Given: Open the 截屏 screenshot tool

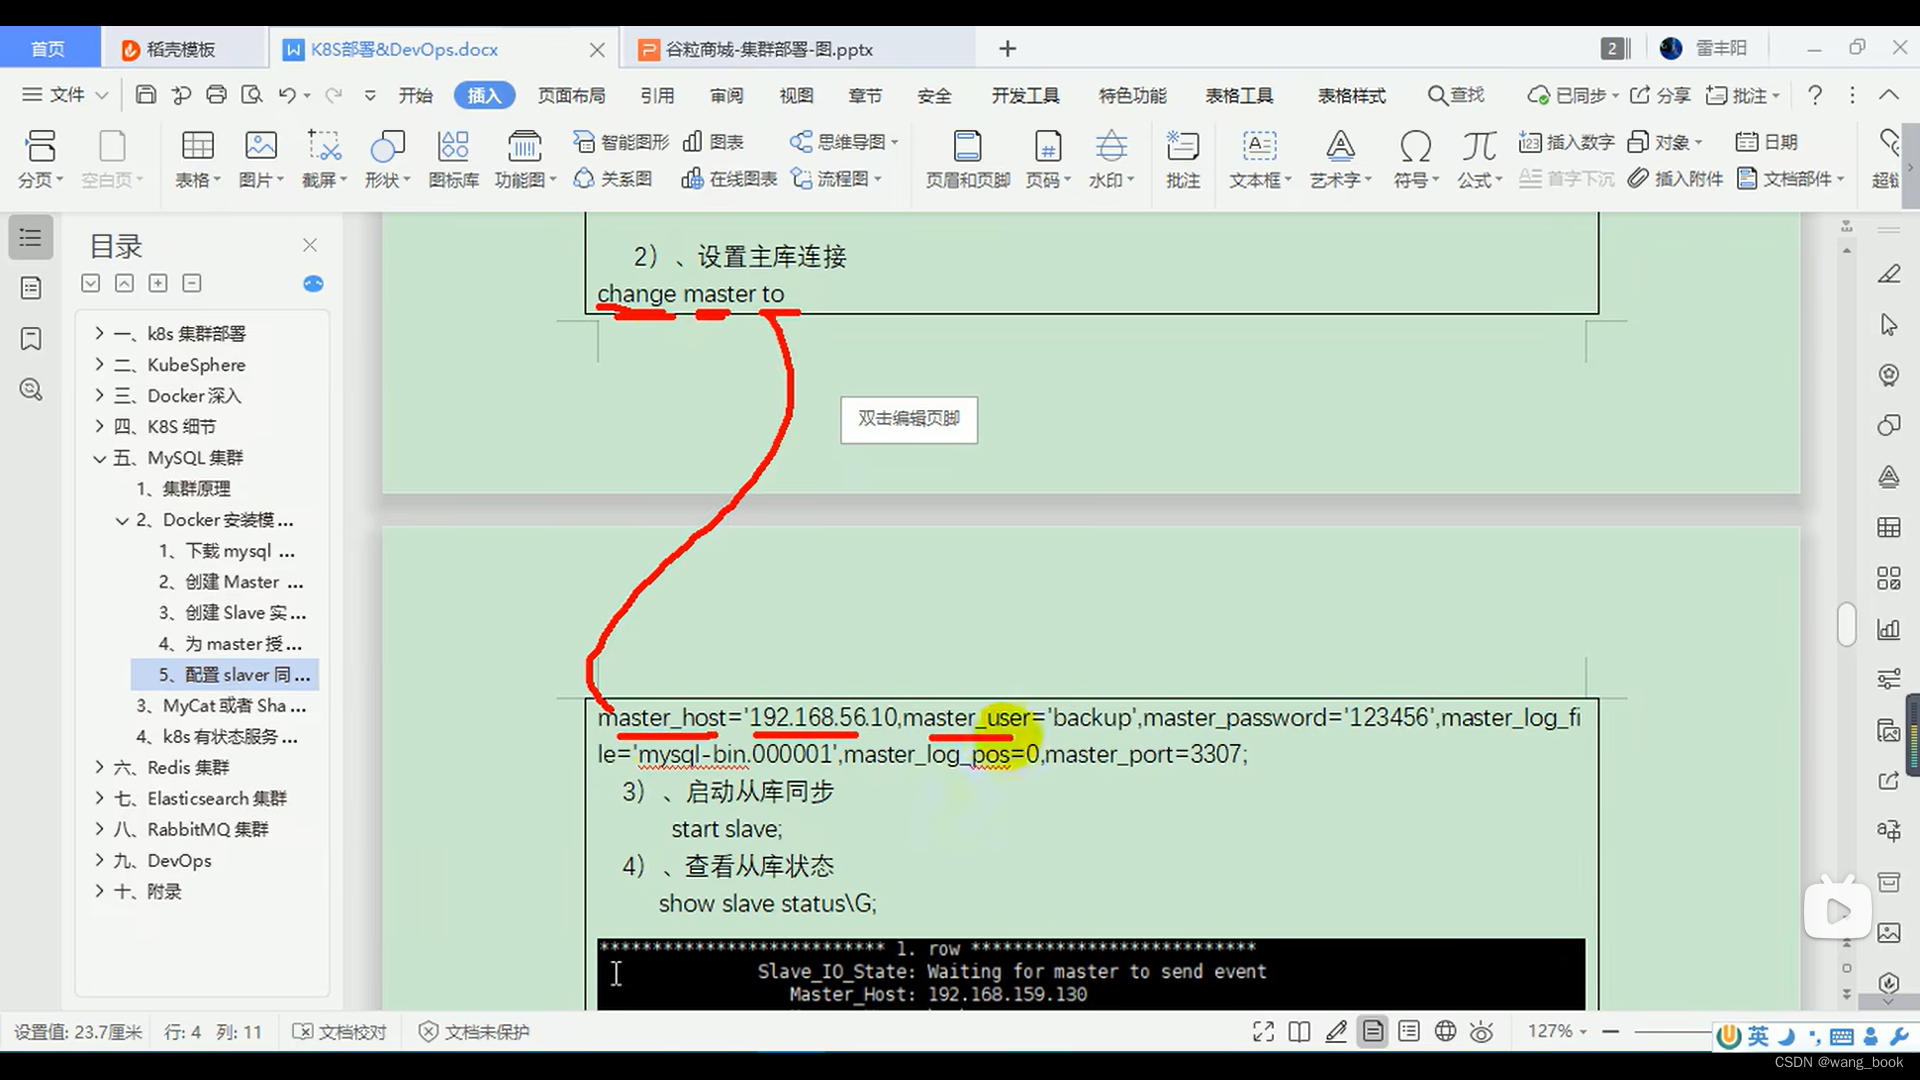Looking at the screenshot, I should click(324, 159).
